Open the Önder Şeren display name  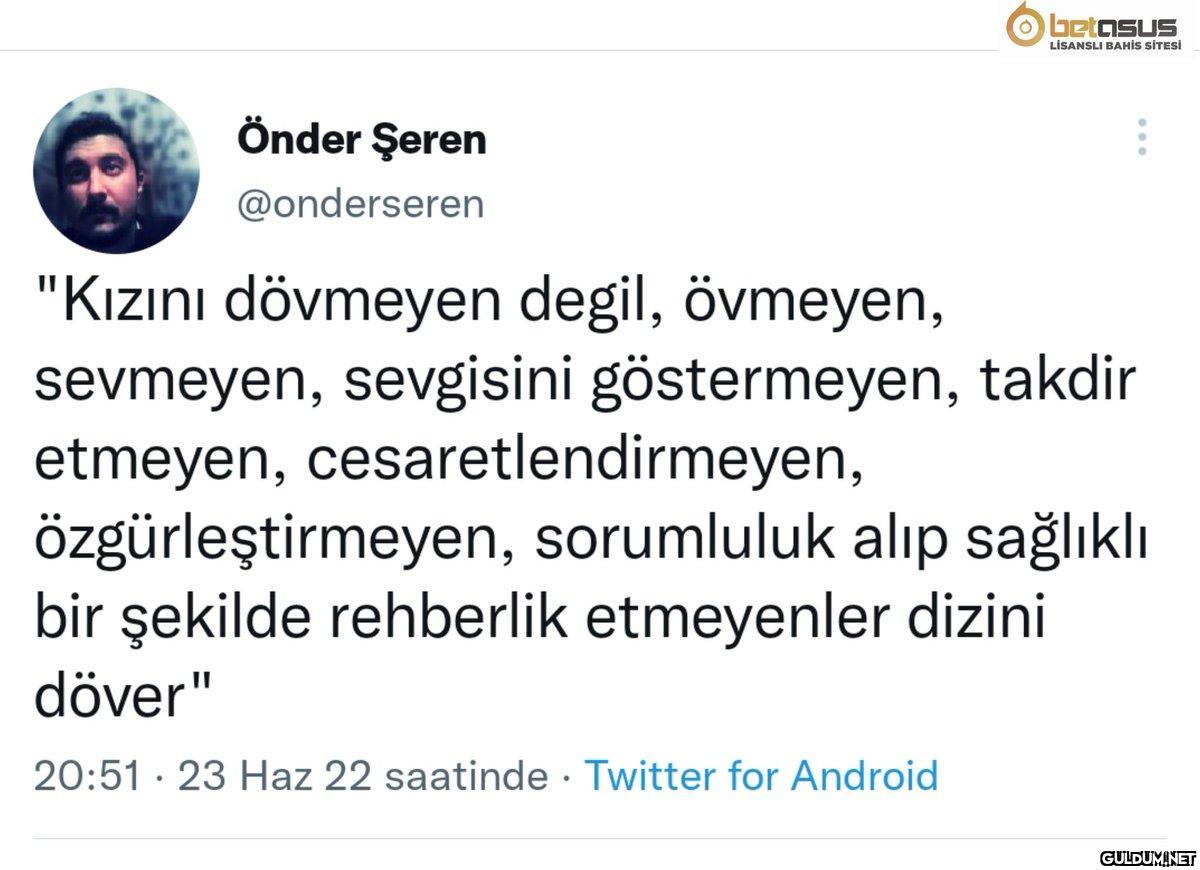[x=362, y=139]
